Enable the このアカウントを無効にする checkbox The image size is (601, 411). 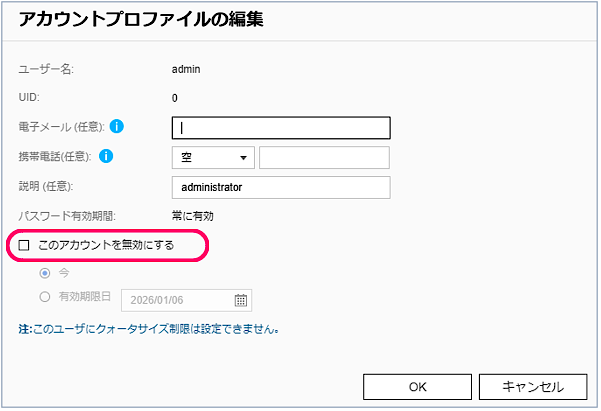(25, 245)
